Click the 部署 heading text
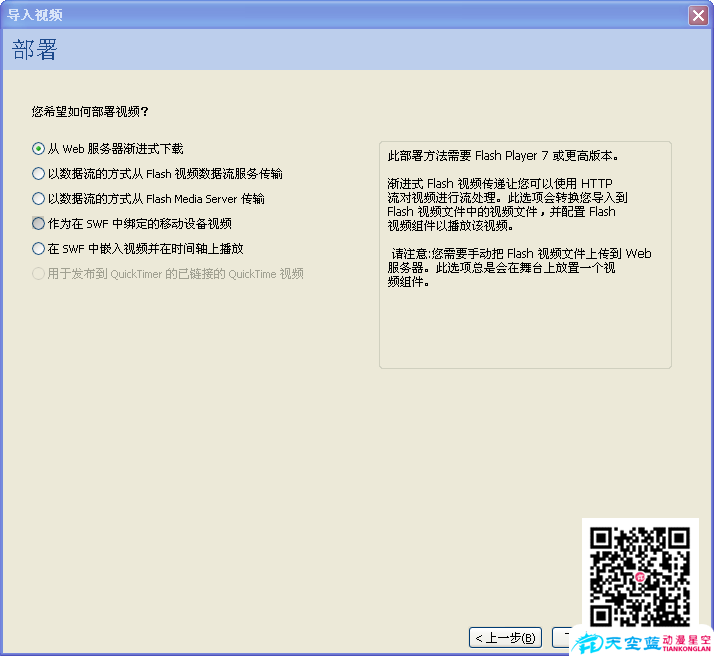The width and height of the screenshot is (714, 656). click(35, 50)
